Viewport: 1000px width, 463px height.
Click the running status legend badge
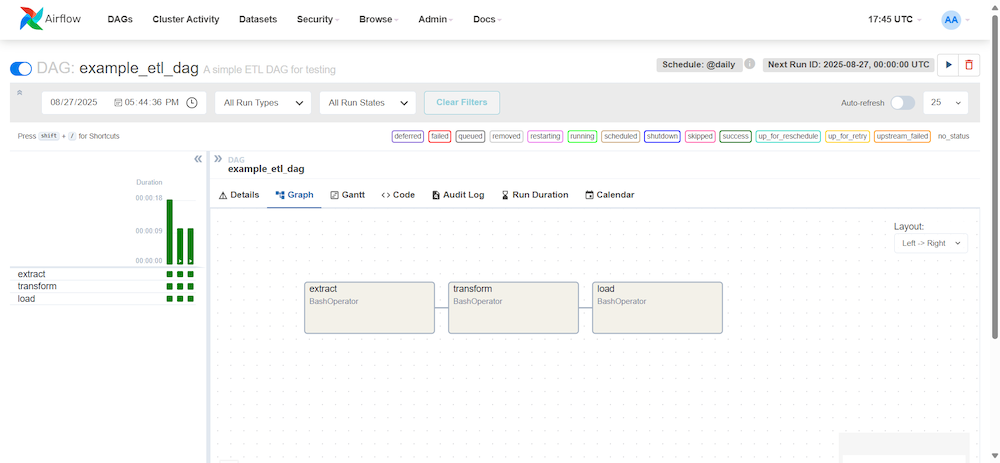582,136
